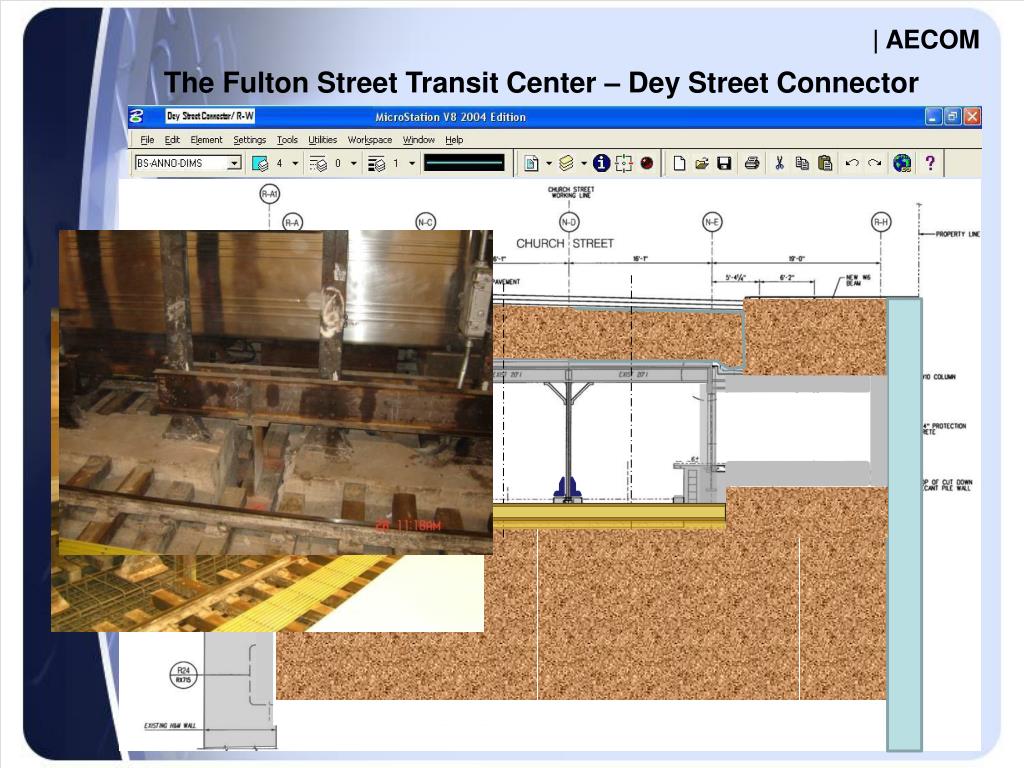Expand the active color dropdown arrow

[x=295, y=163]
